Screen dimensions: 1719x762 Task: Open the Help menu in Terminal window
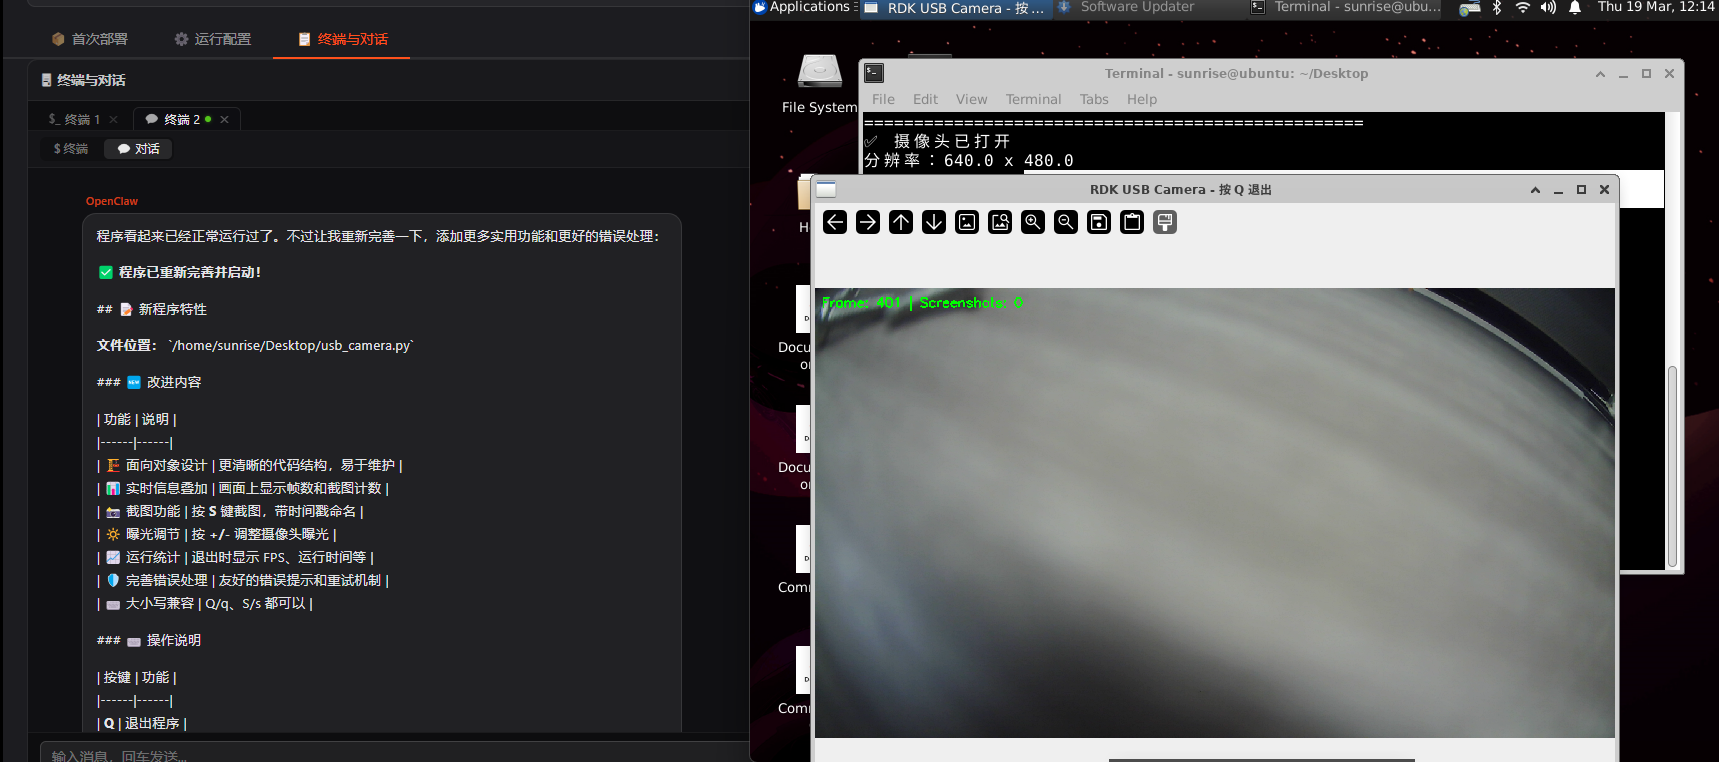1142,99
